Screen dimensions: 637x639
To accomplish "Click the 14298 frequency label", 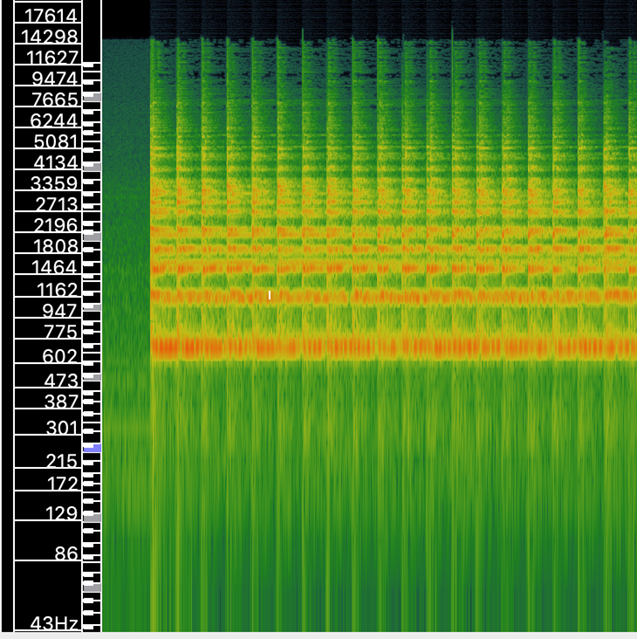I will point(52,36).
